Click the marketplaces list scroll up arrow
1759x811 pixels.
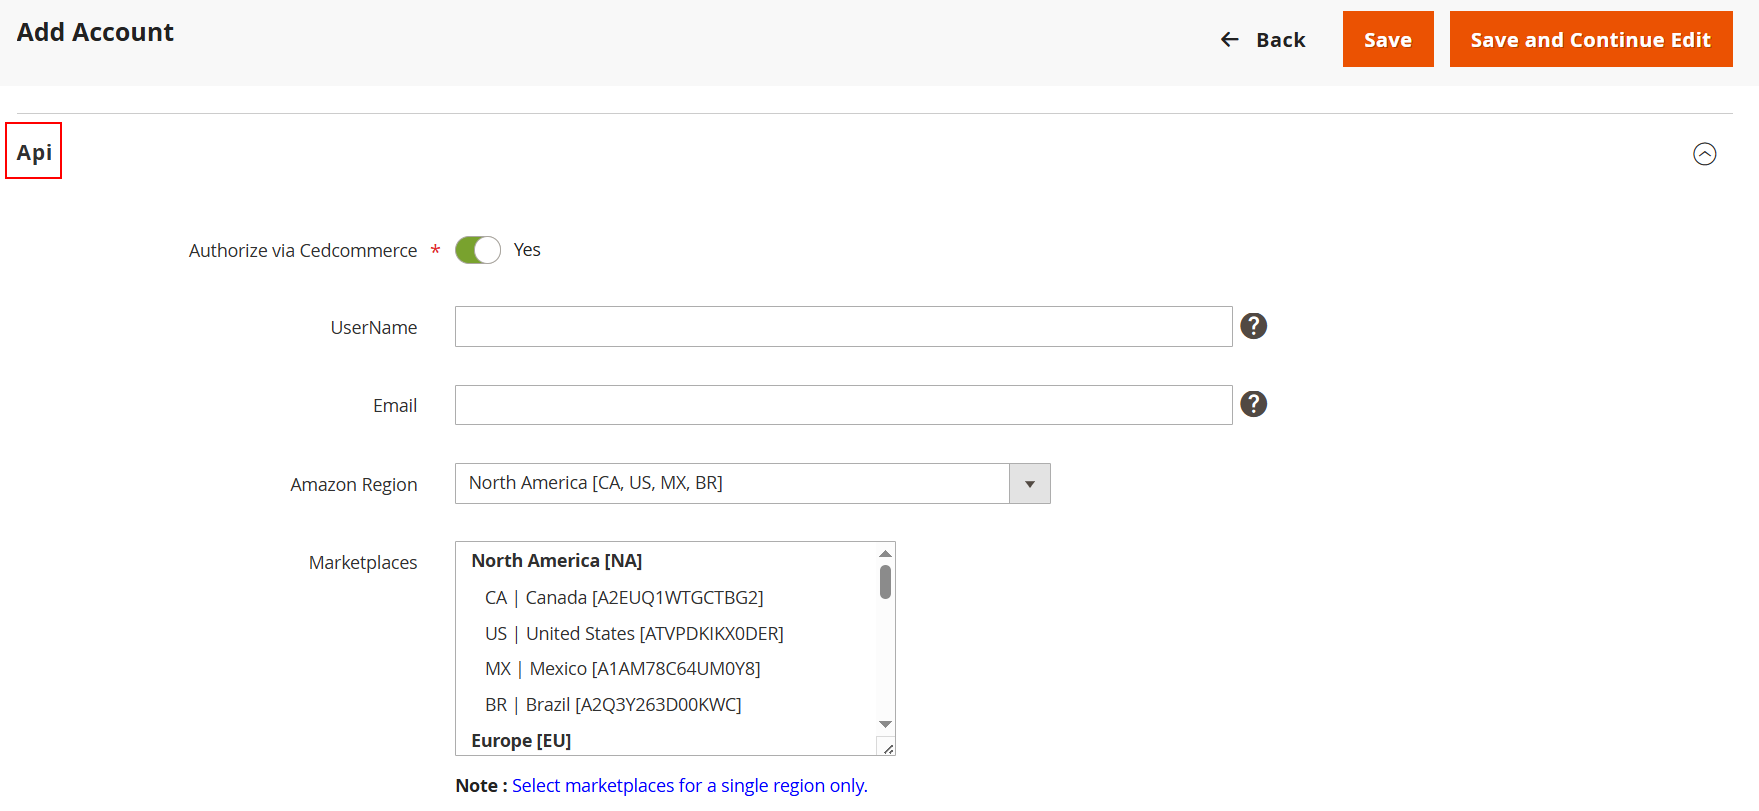coord(885,553)
